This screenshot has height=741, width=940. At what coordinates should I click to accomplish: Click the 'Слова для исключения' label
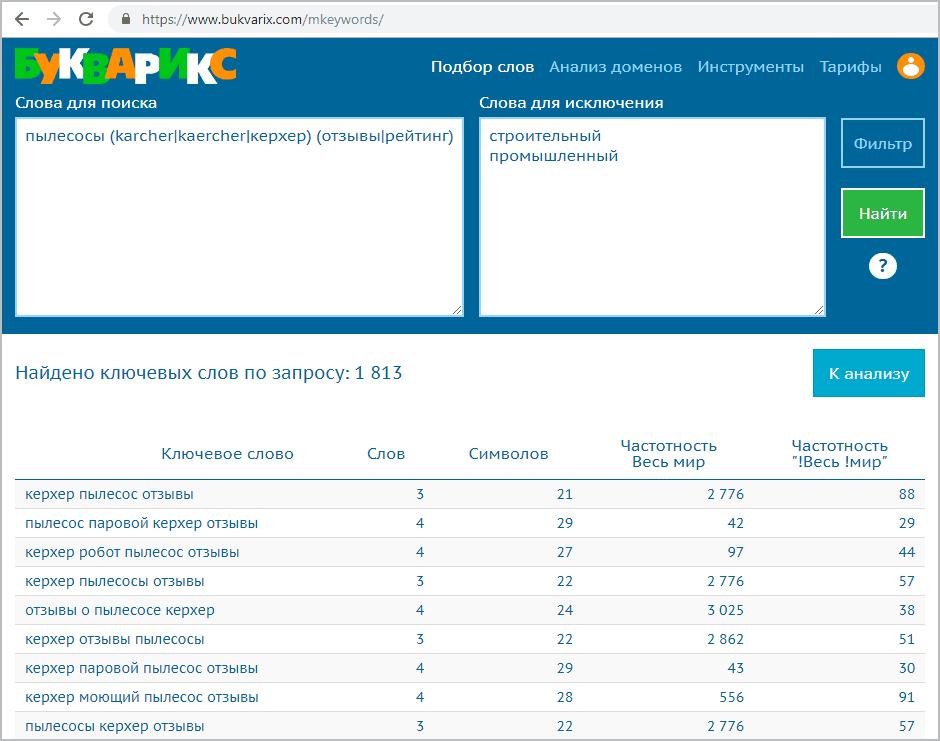coord(571,103)
